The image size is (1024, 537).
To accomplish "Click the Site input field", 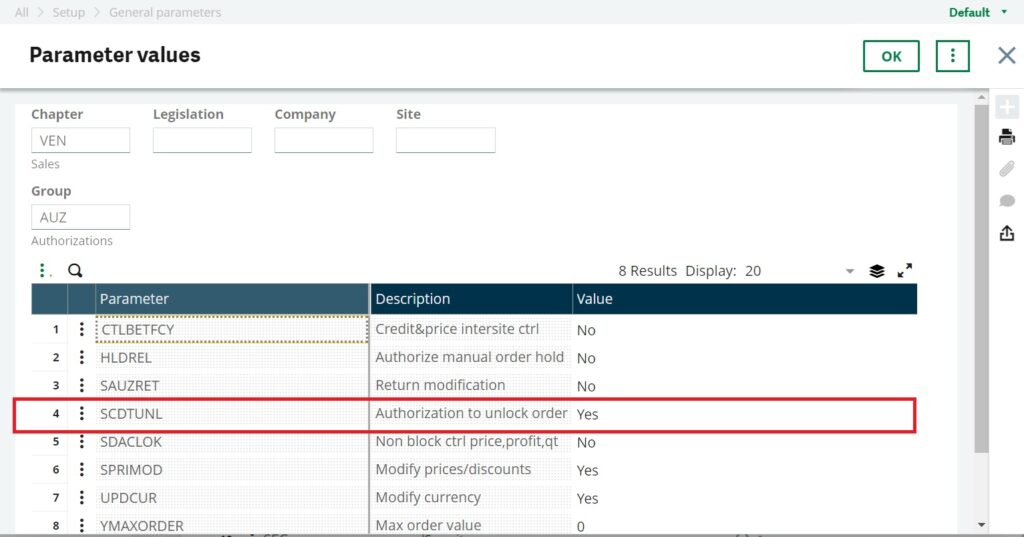I will pyautogui.click(x=445, y=140).
